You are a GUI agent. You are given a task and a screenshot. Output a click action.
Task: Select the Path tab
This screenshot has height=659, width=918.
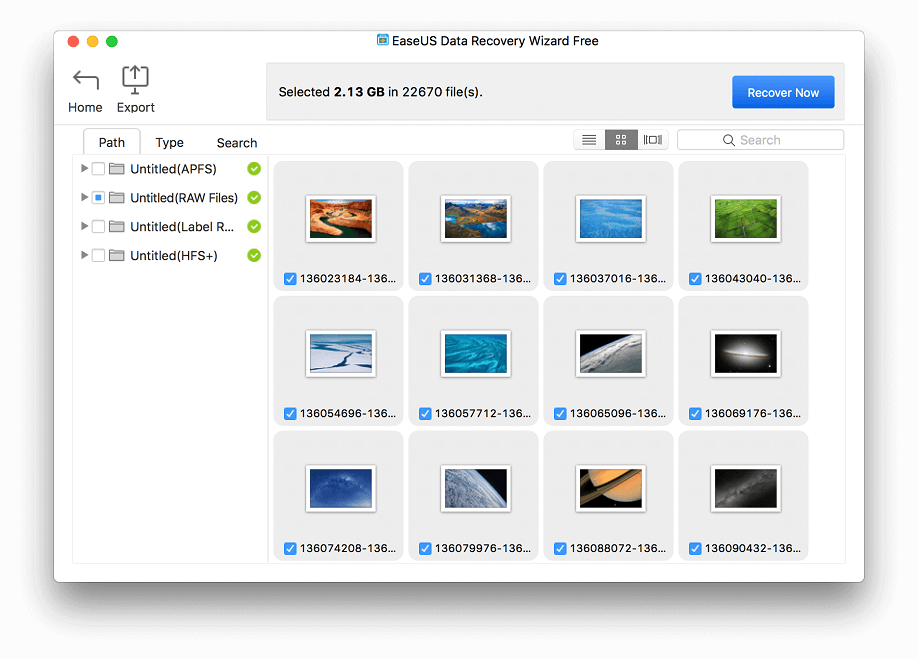[111, 141]
